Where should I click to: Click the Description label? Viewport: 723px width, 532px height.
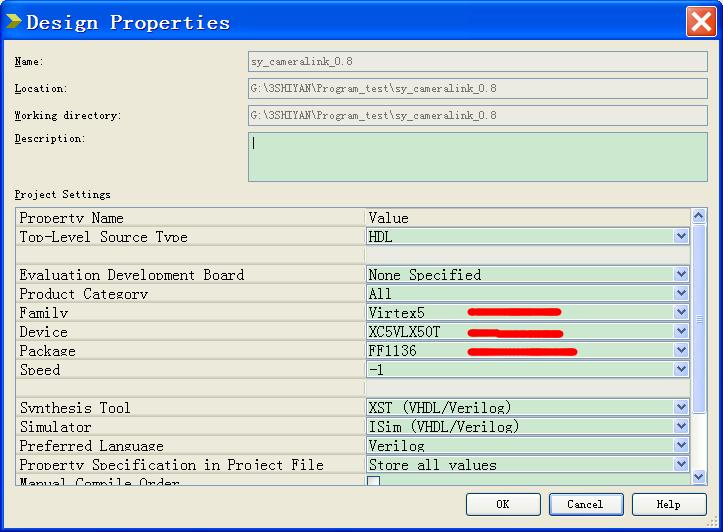[x=50, y=138]
